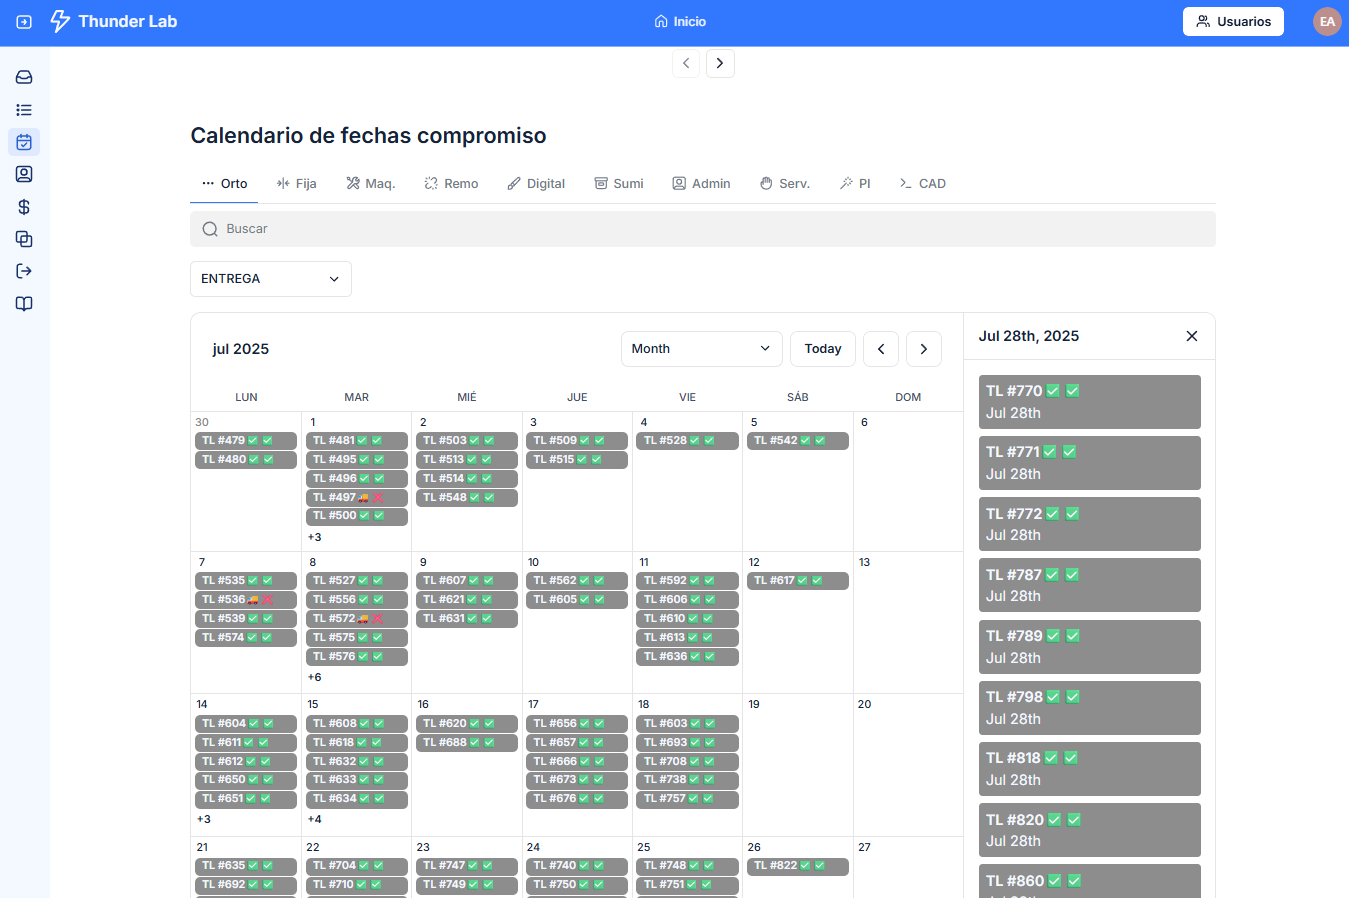Open calendar event TL #607
Viewport: 1349px width, 898px height.
pyautogui.click(x=467, y=581)
